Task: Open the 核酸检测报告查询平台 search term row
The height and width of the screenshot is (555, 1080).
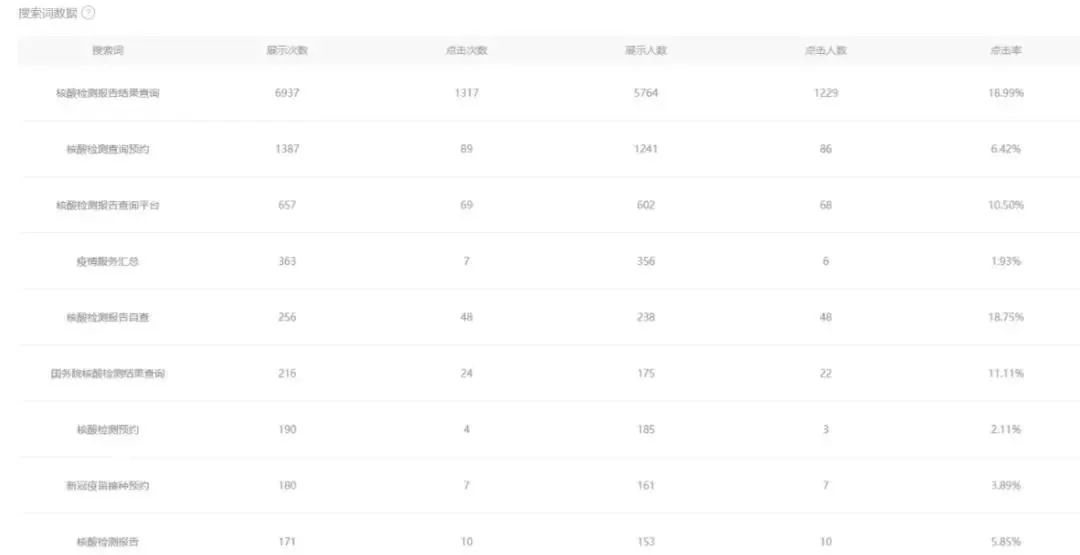Action: point(108,205)
